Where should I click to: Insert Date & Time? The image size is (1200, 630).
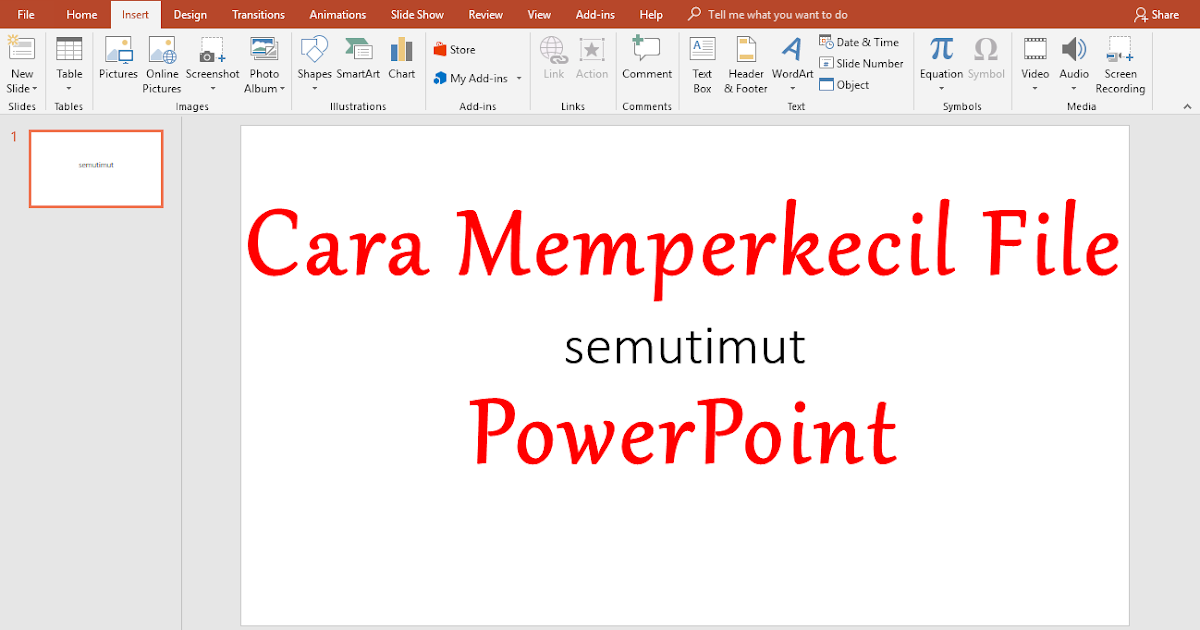[x=859, y=42]
